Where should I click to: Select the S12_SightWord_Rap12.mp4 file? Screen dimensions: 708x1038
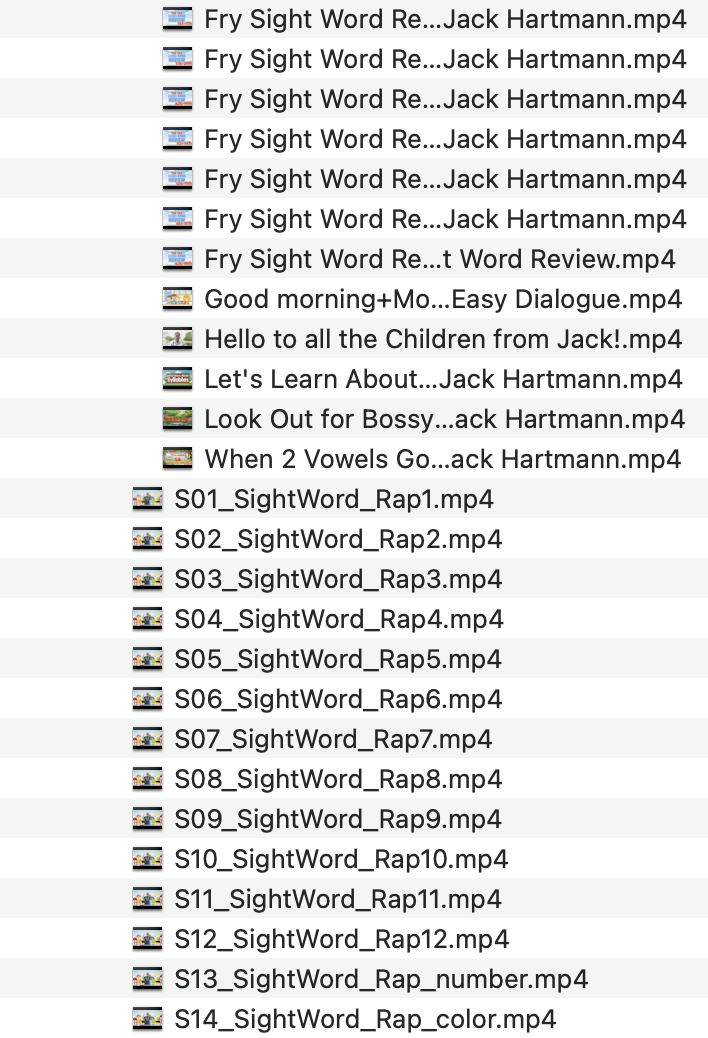pos(341,939)
